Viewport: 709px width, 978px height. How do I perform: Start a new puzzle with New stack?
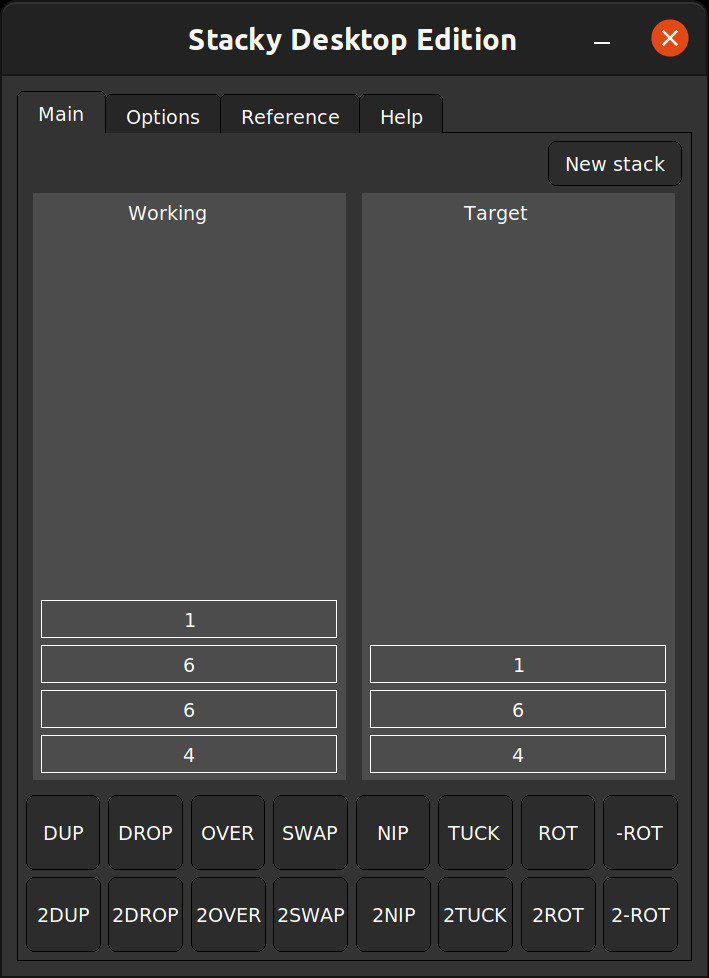614,163
